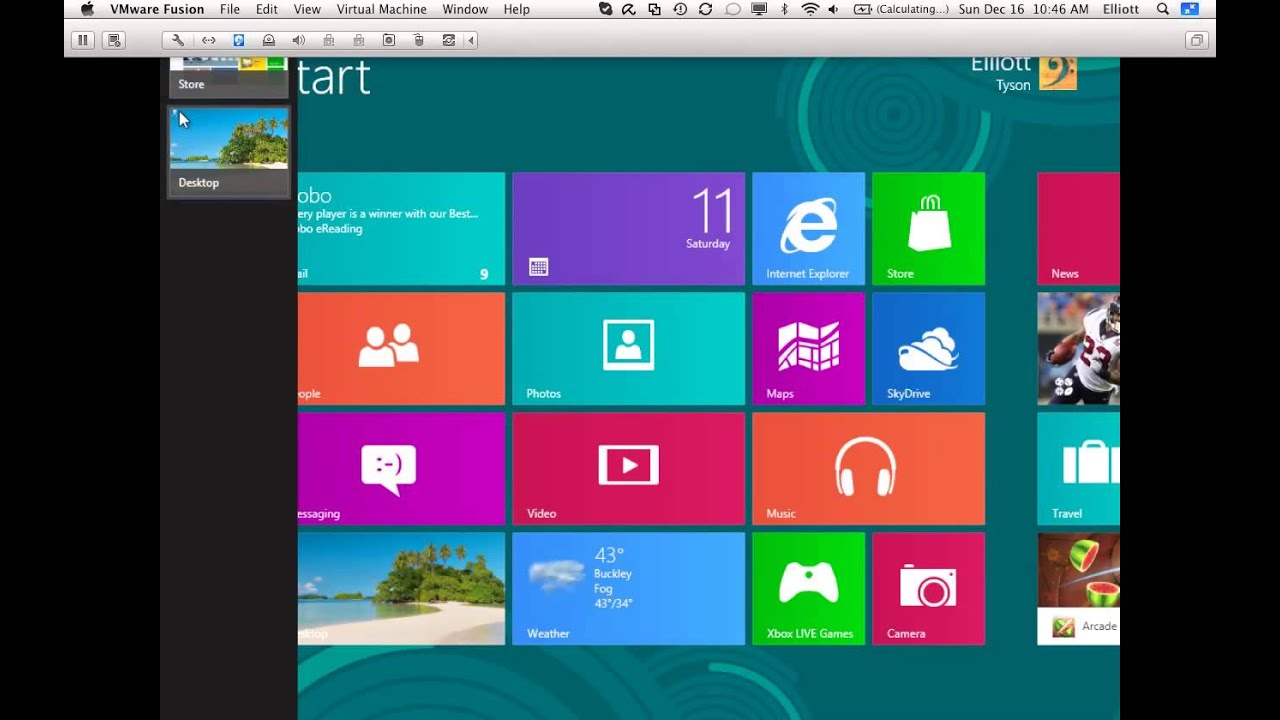Open the Travel tile
The height and width of the screenshot is (720, 1280).
(x=1078, y=469)
